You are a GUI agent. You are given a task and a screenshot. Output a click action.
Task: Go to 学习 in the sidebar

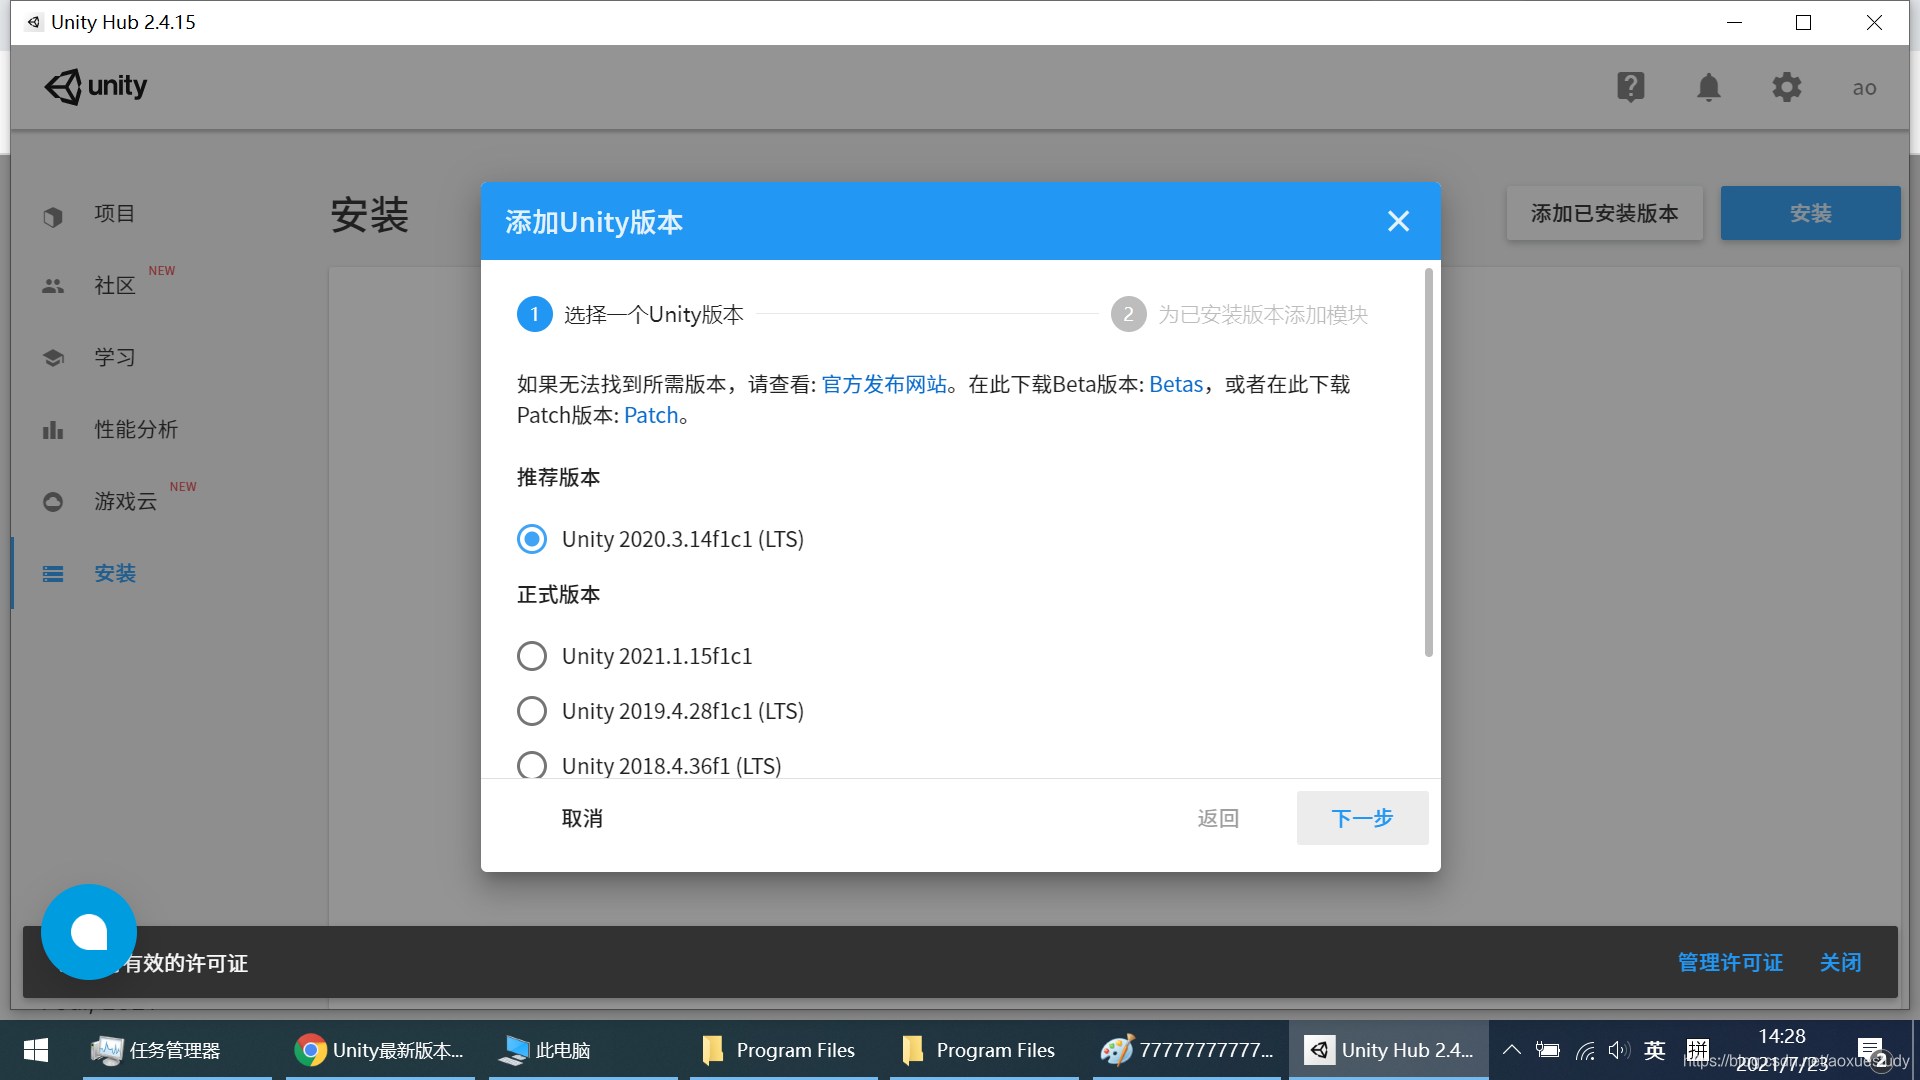tap(115, 357)
